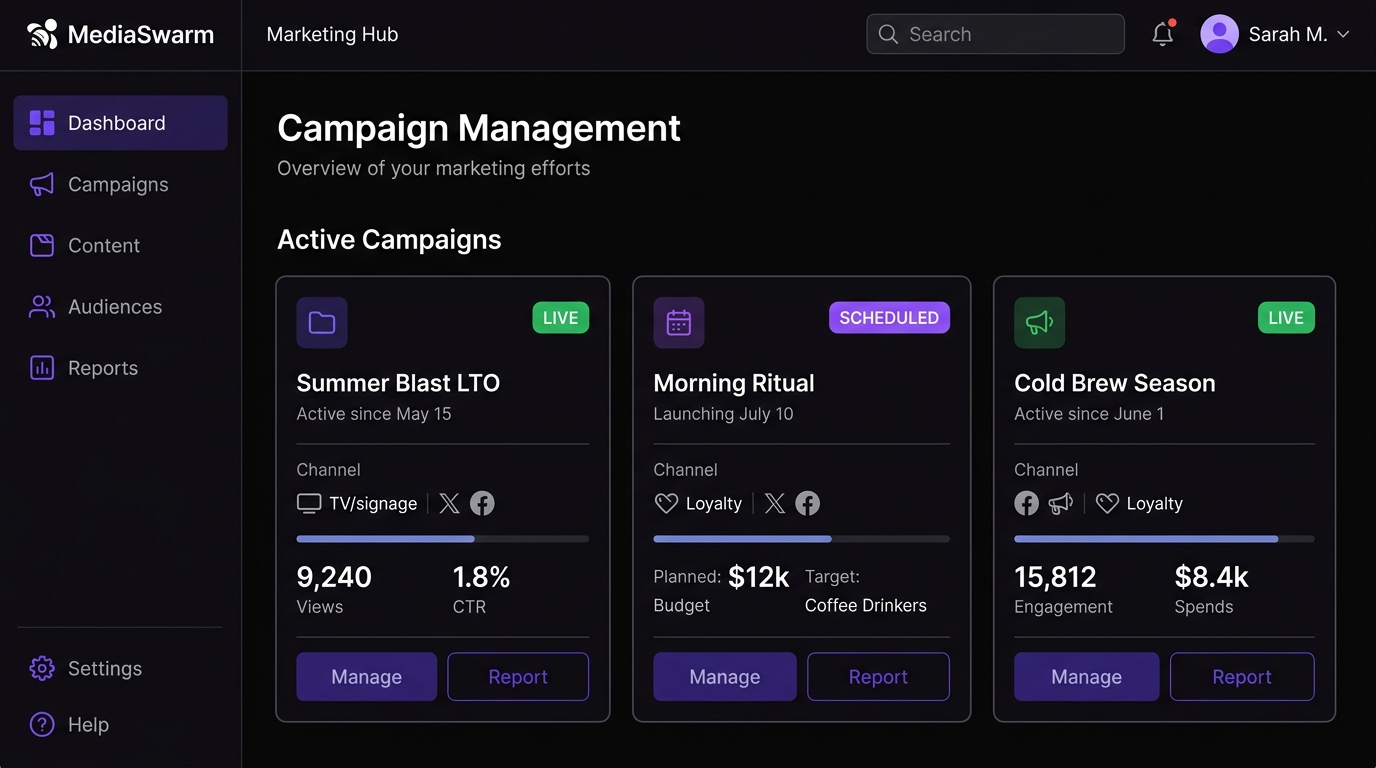Manage the Morning Ritual campaign
The width and height of the screenshot is (1376, 768).
coord(725,677)
